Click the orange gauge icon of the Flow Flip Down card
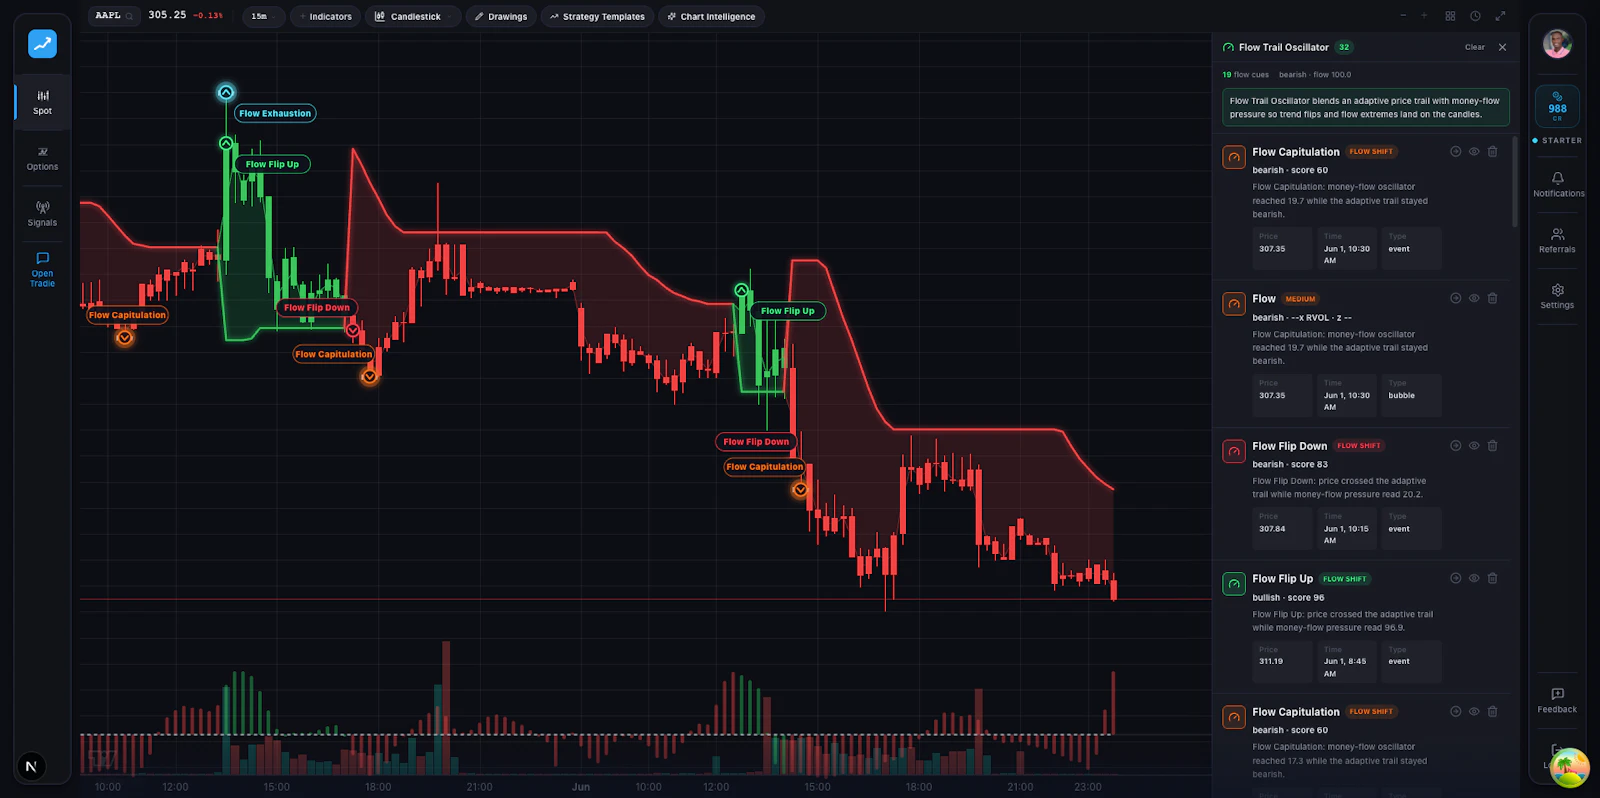Viewport: 1600px width, 798px height. point(1234,451)
